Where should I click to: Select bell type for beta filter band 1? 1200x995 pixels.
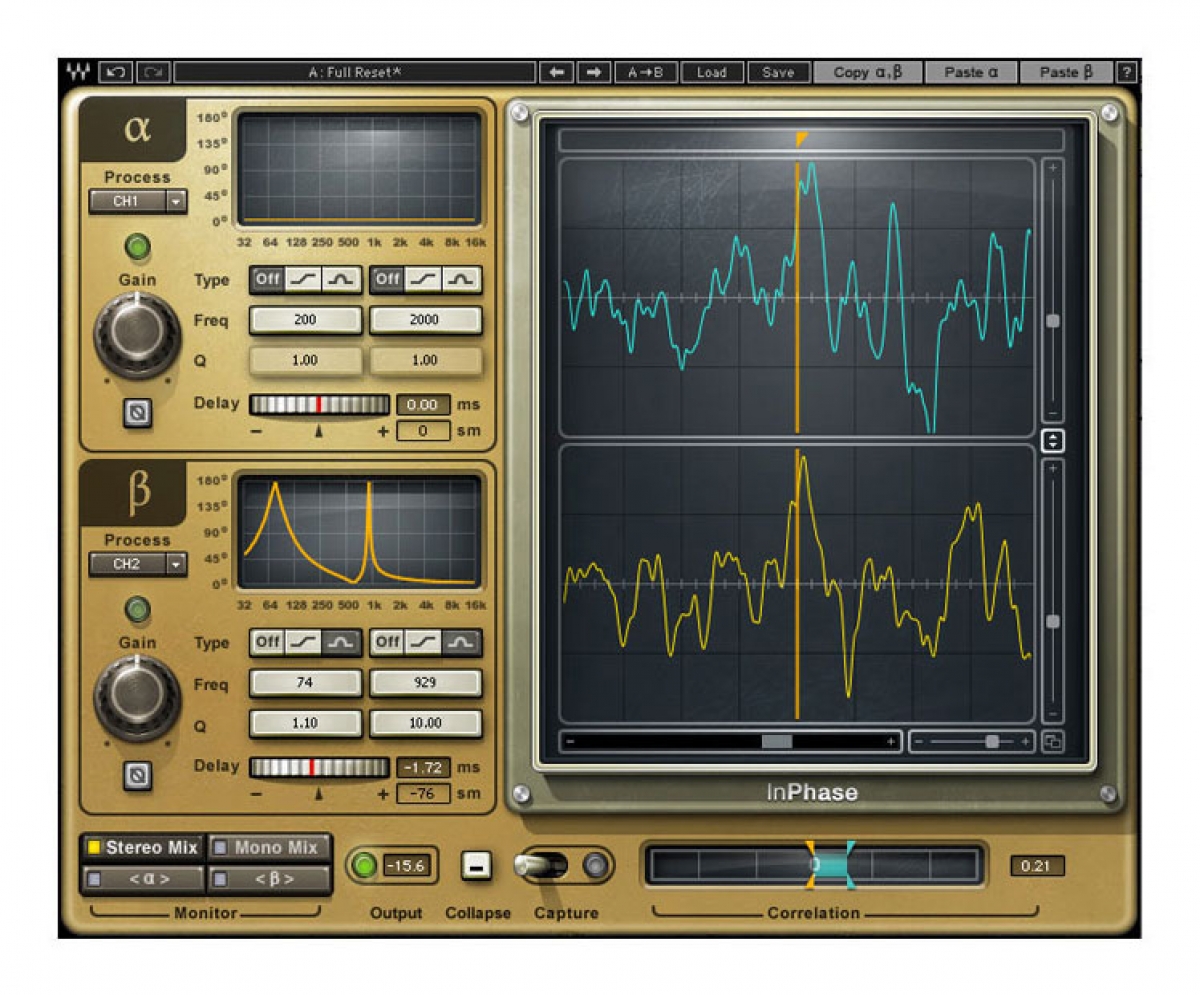[342, 642]
